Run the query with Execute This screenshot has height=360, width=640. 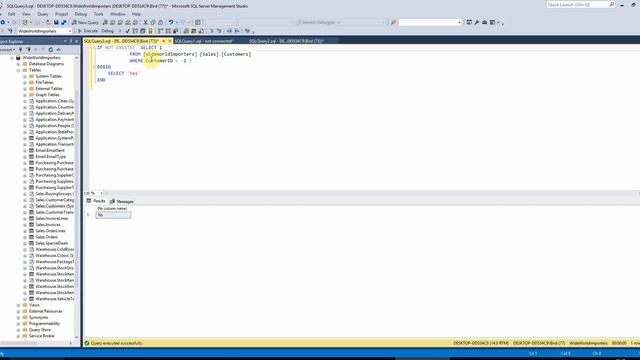point(88,31)
